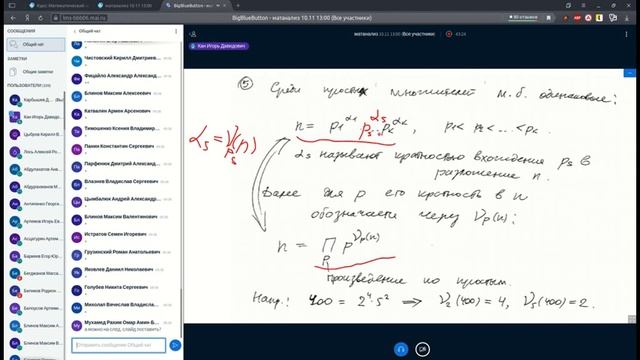
Task: Open a new browser tab with plus
Action: [238, 6]
